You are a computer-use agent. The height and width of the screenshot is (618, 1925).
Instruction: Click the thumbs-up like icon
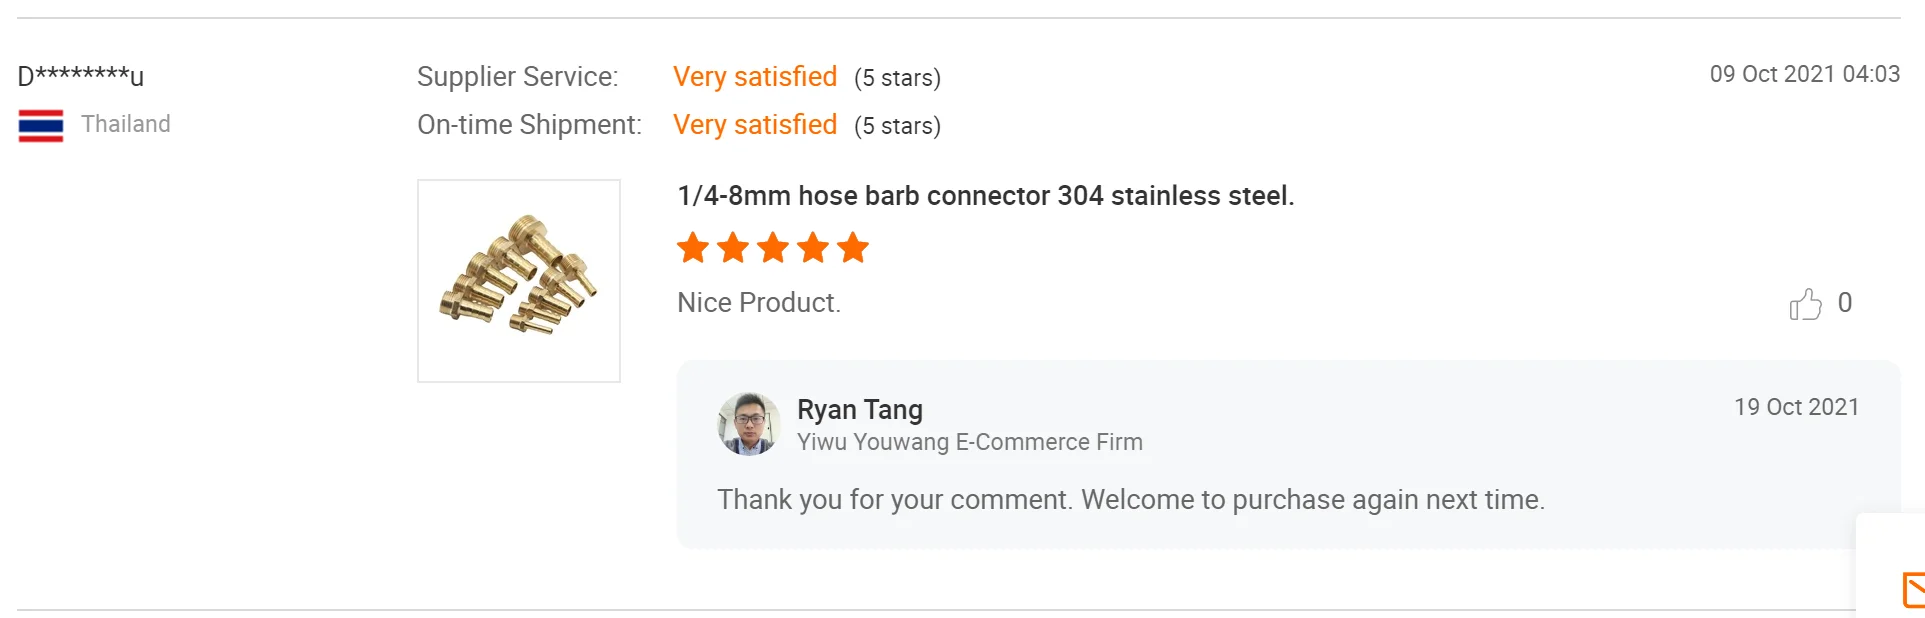pos(1805,304)
